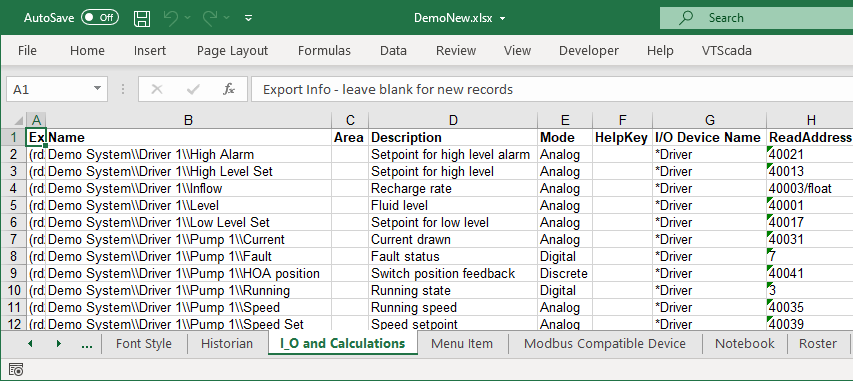The height and width of the screenshot is (381, 853).
Task: Open the VTScada ribbon tab
Action: point(726,51)
